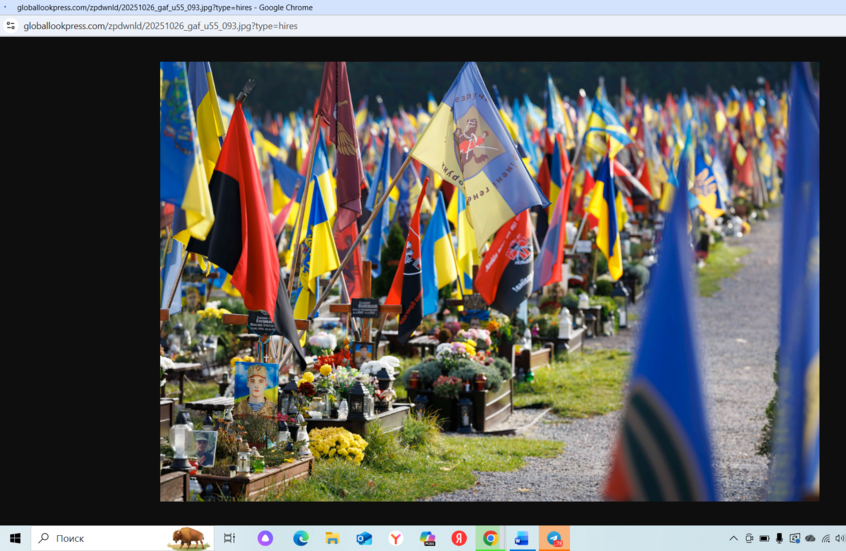The image size is (846, 551).
Task: Open Outlook from the taskbar
Action: coord(364,538)
